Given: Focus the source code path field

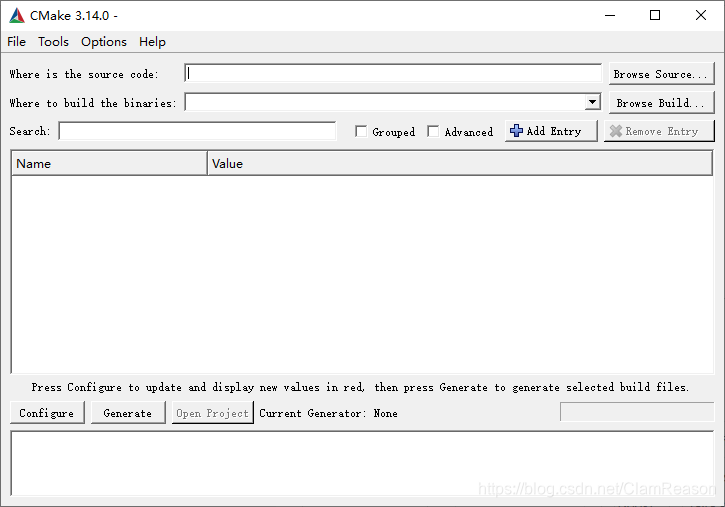Looking at the screenshot, I should [393, 73].
